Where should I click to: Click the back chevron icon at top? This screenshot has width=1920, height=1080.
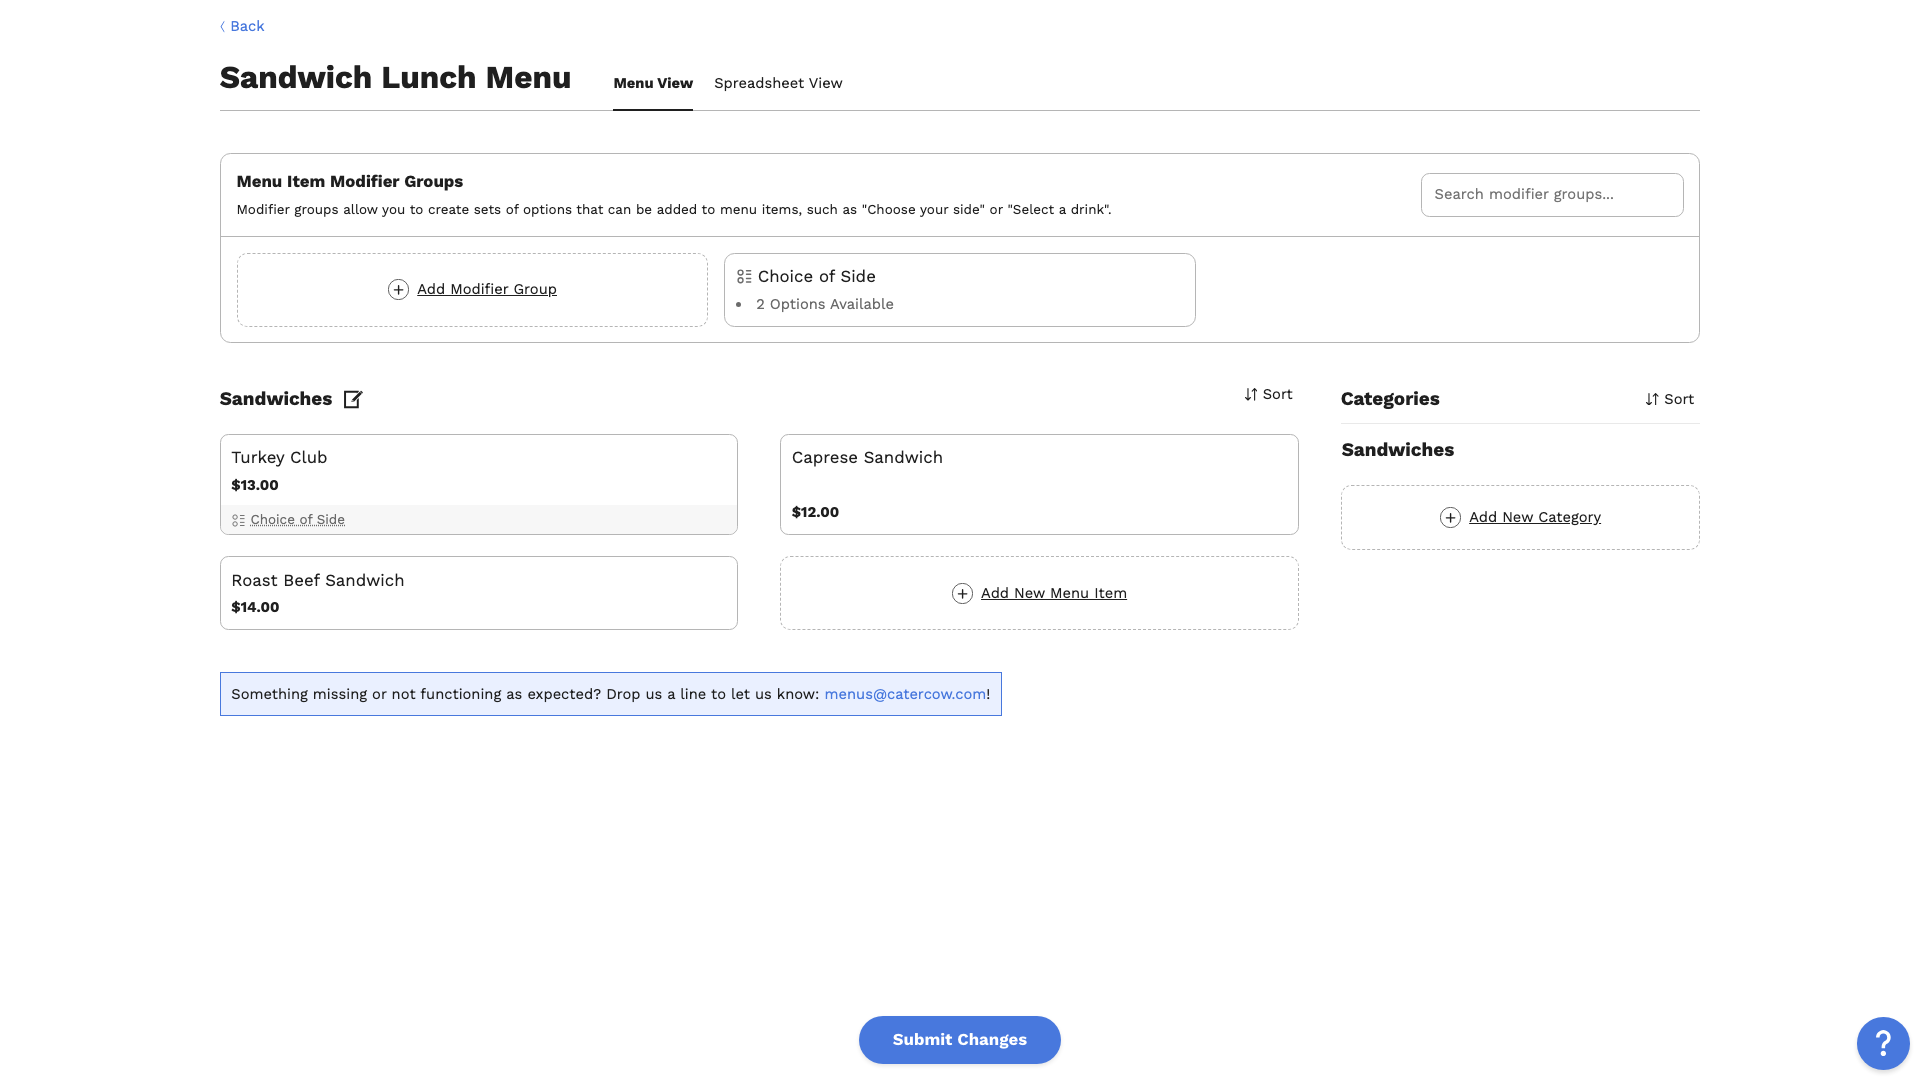222,27
